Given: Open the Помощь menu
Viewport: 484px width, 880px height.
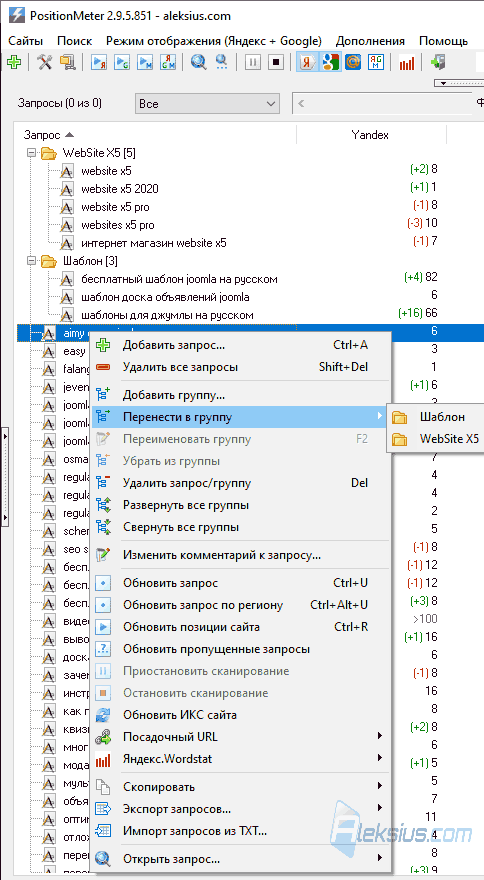Looking at the screenshot, I should (x=444, y=41).
